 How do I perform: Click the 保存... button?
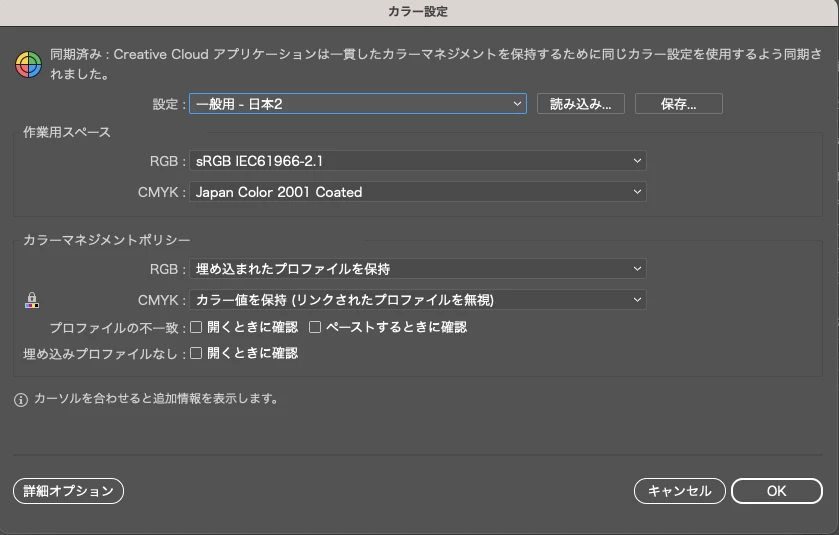678,104
